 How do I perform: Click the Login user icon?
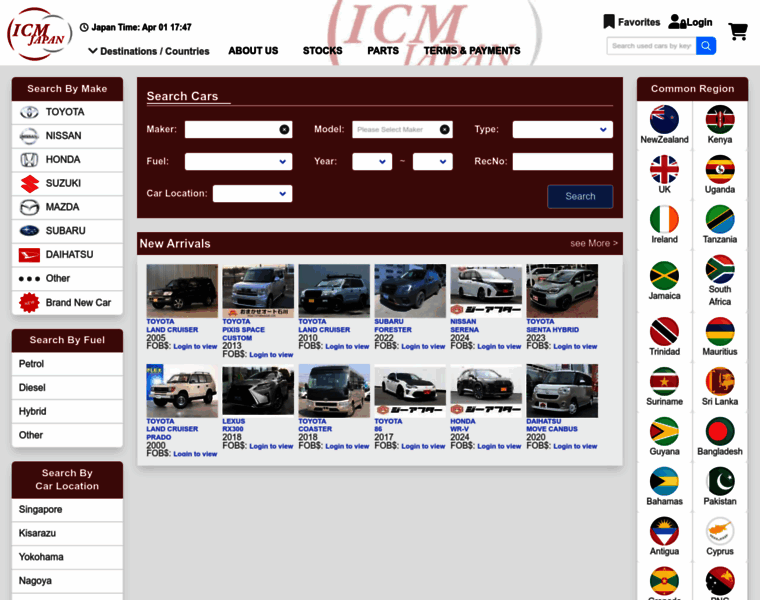coord(676,22)
